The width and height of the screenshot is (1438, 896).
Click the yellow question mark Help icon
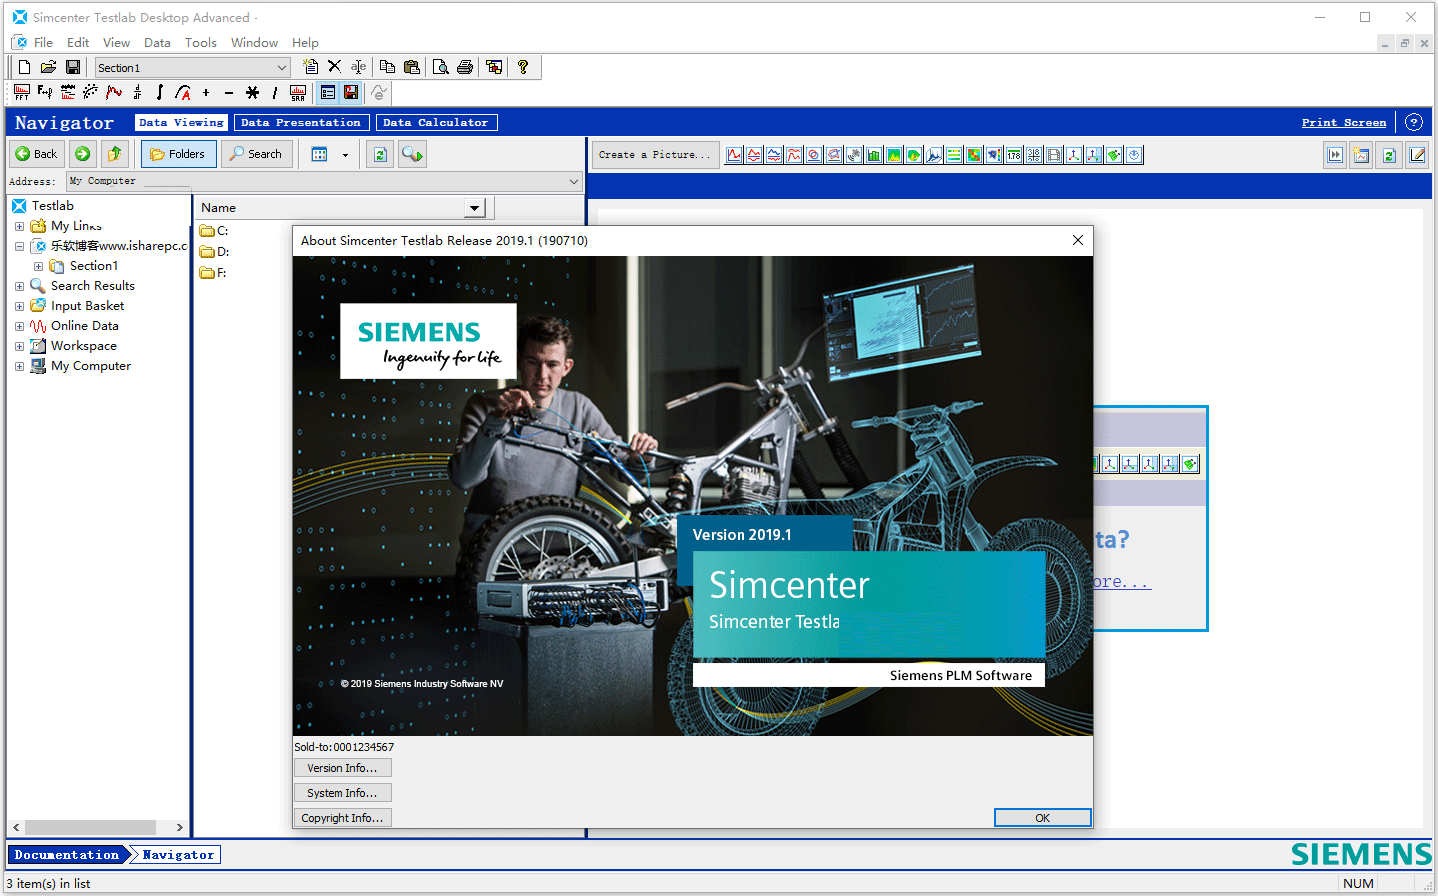[x=522, y=67]
